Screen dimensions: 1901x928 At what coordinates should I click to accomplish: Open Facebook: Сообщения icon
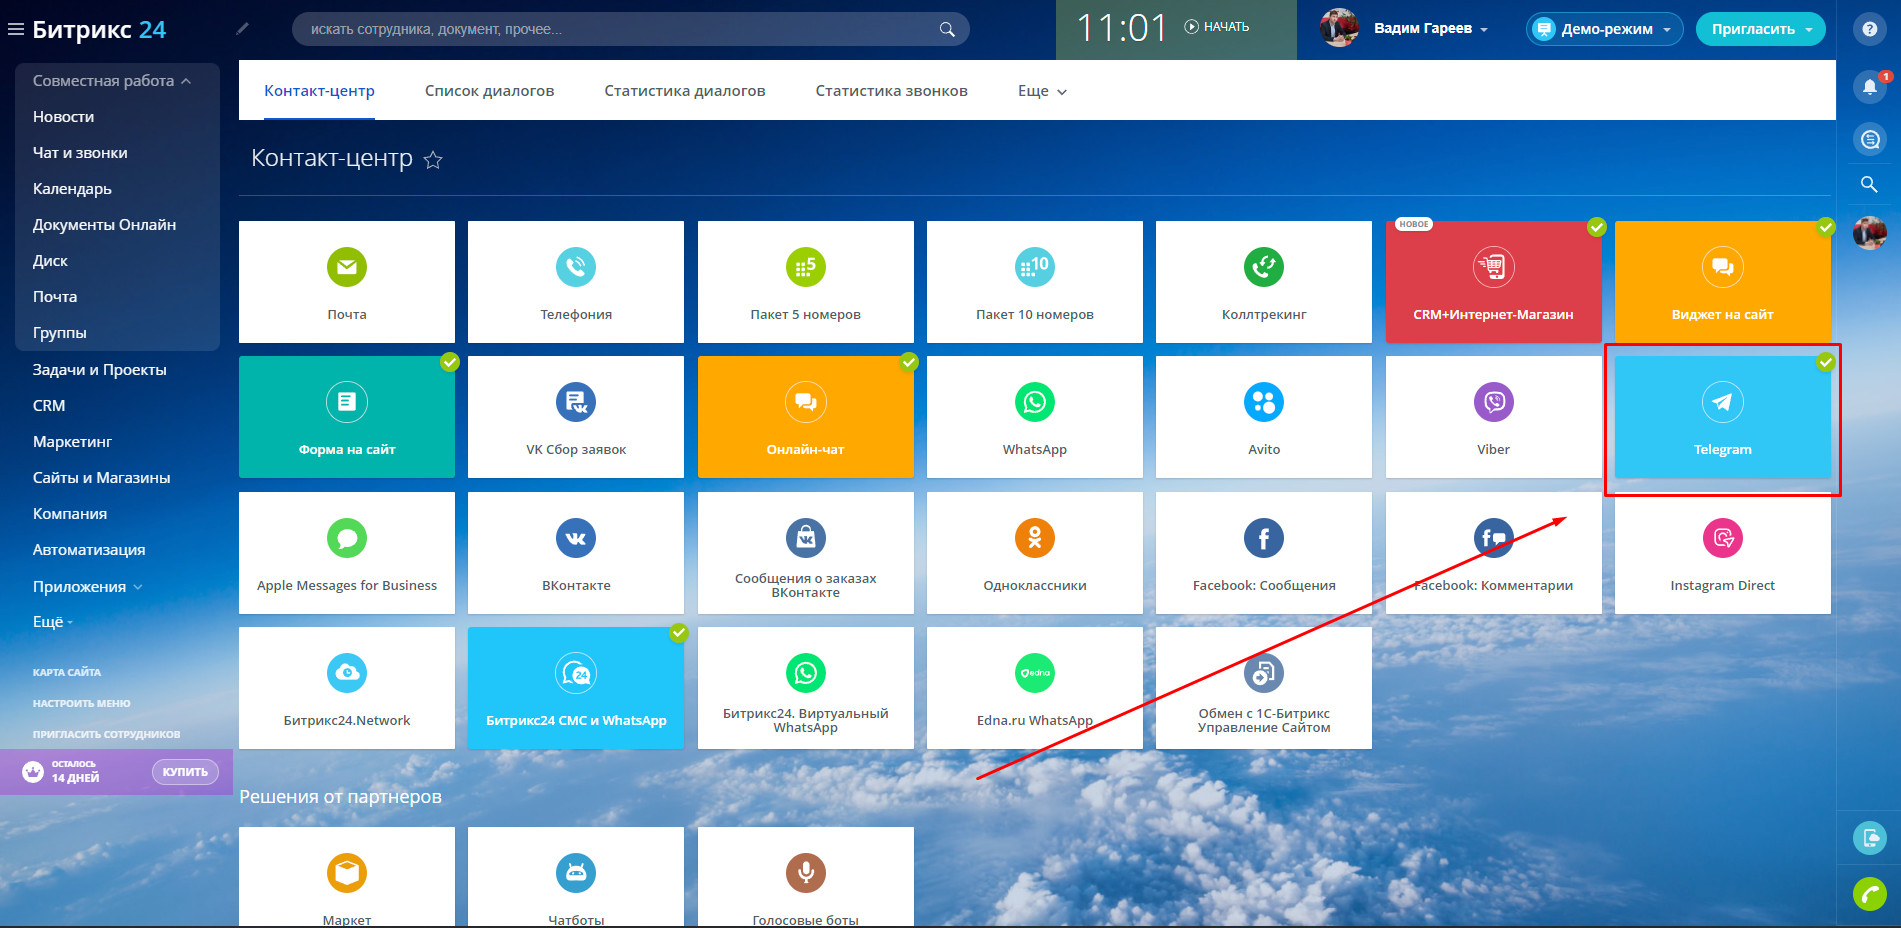[1264, 538]
